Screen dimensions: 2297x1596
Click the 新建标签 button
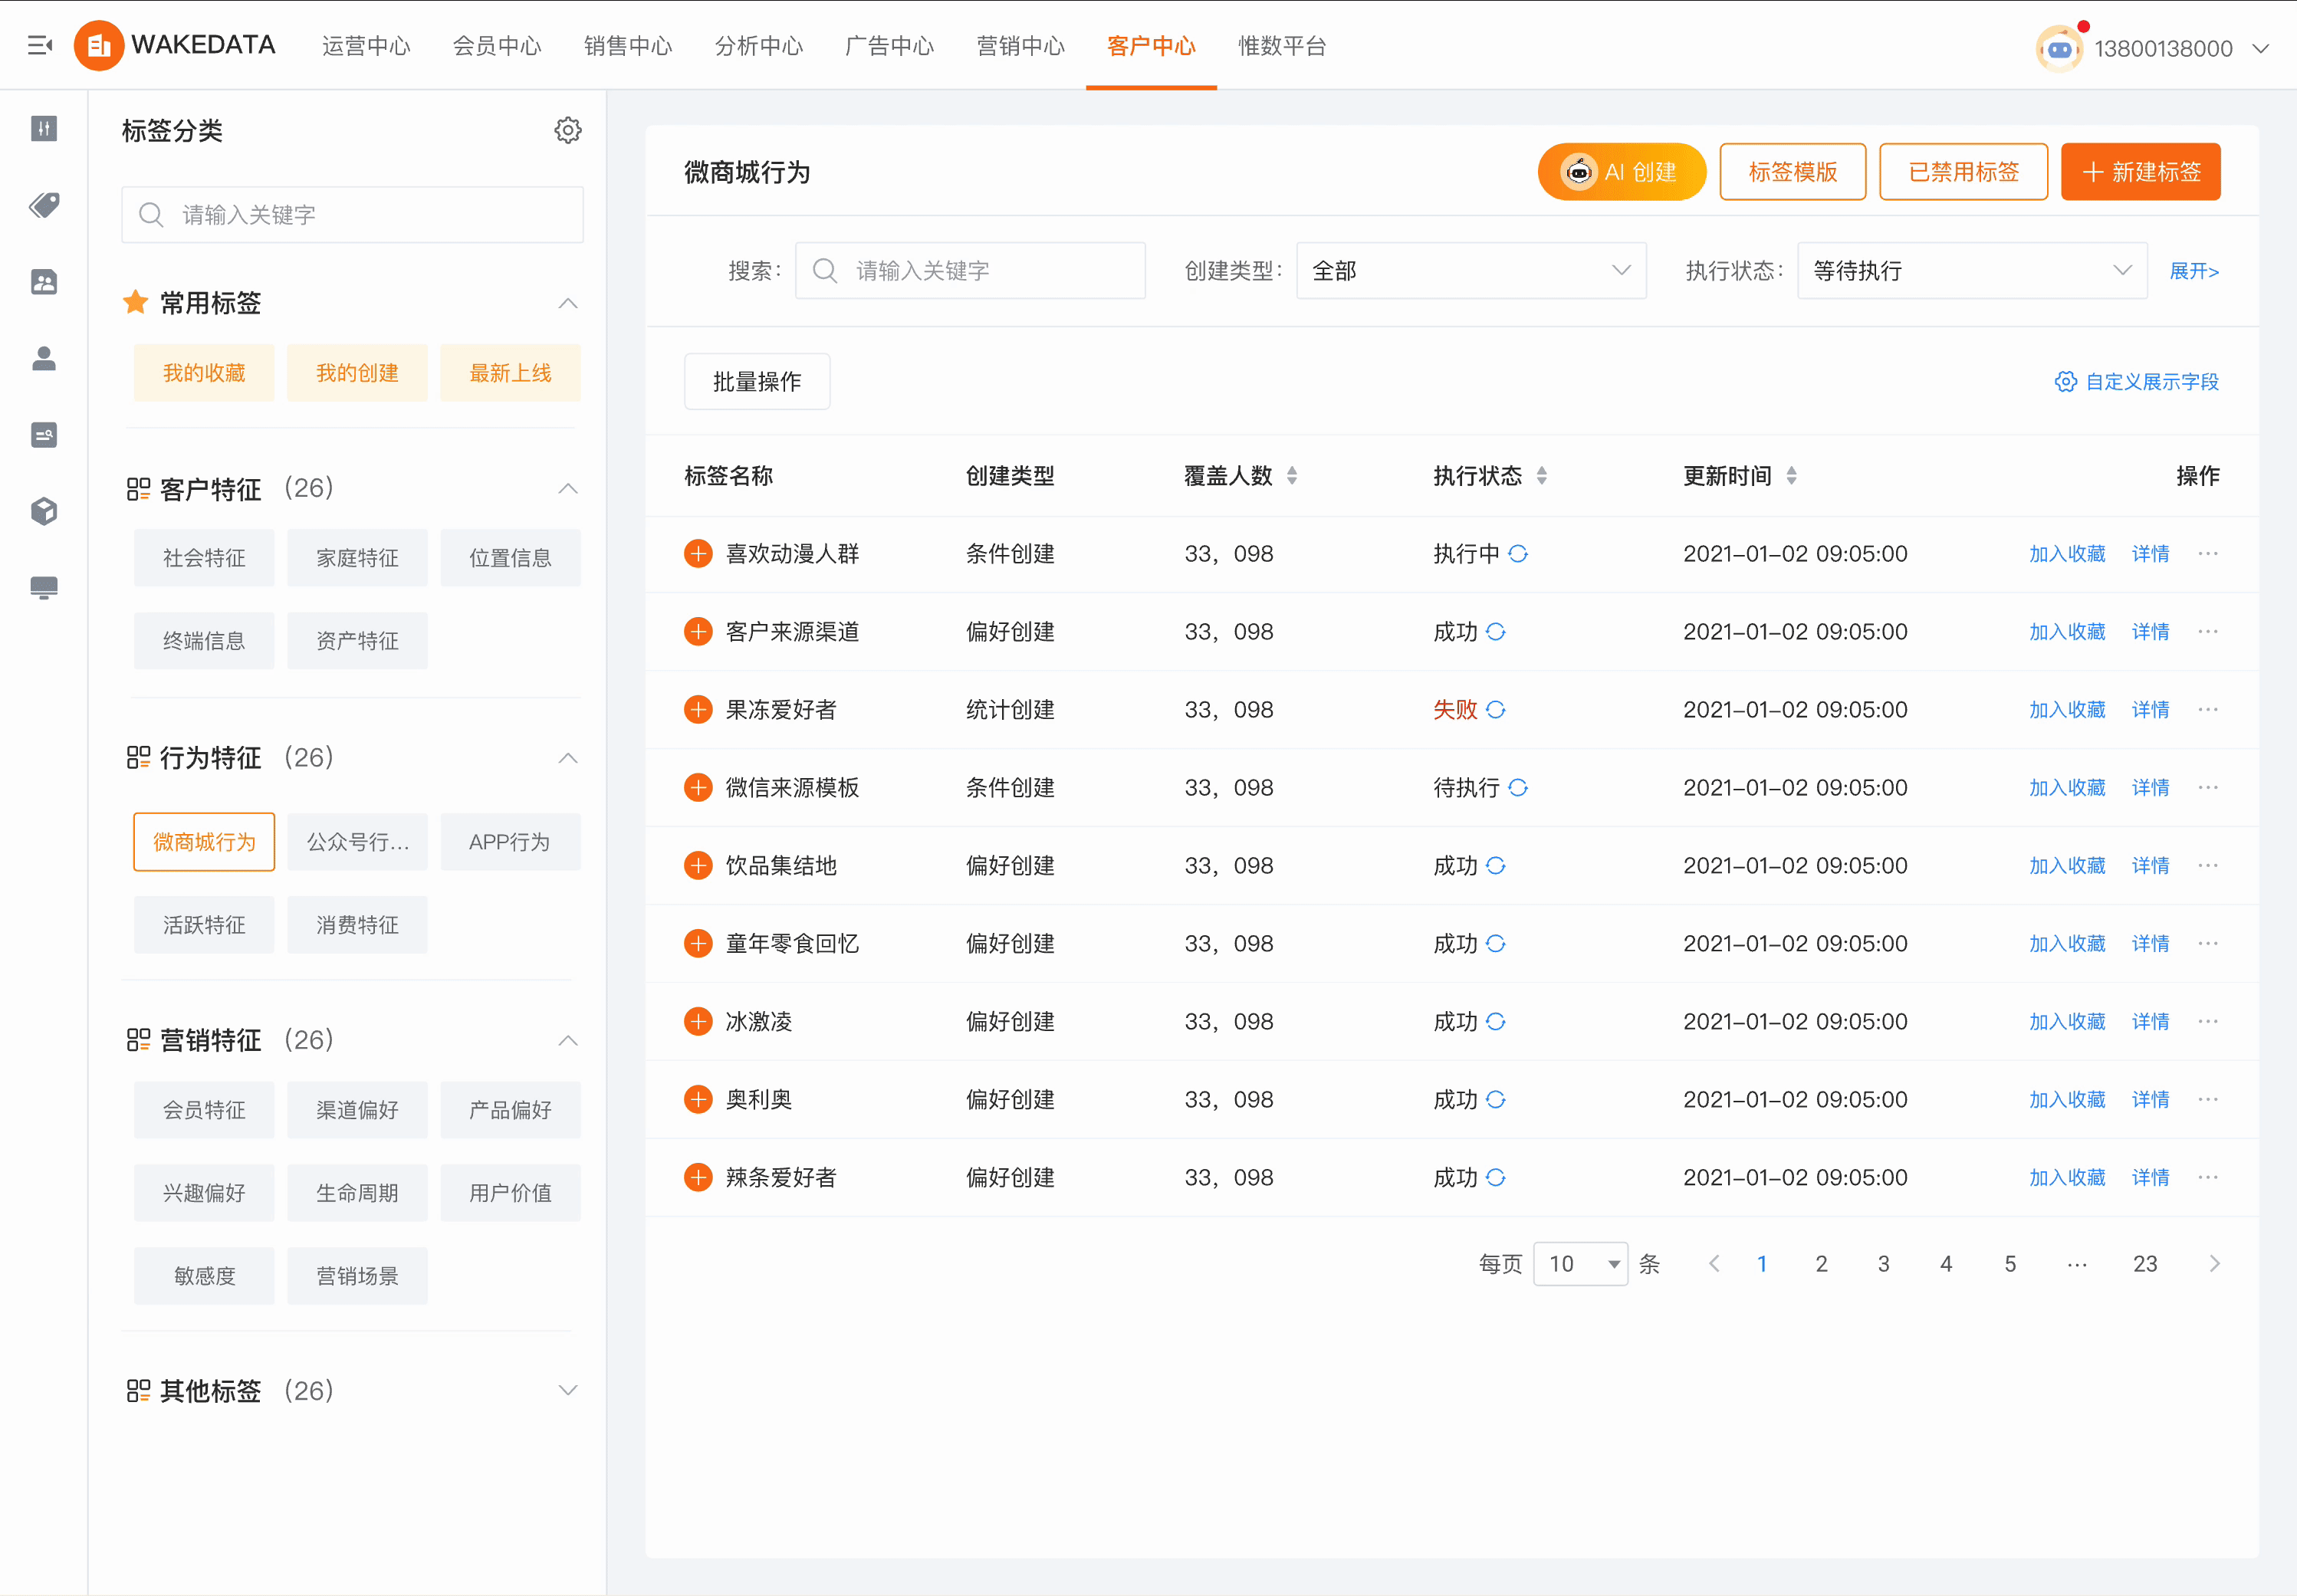[x=2139, y=171]
